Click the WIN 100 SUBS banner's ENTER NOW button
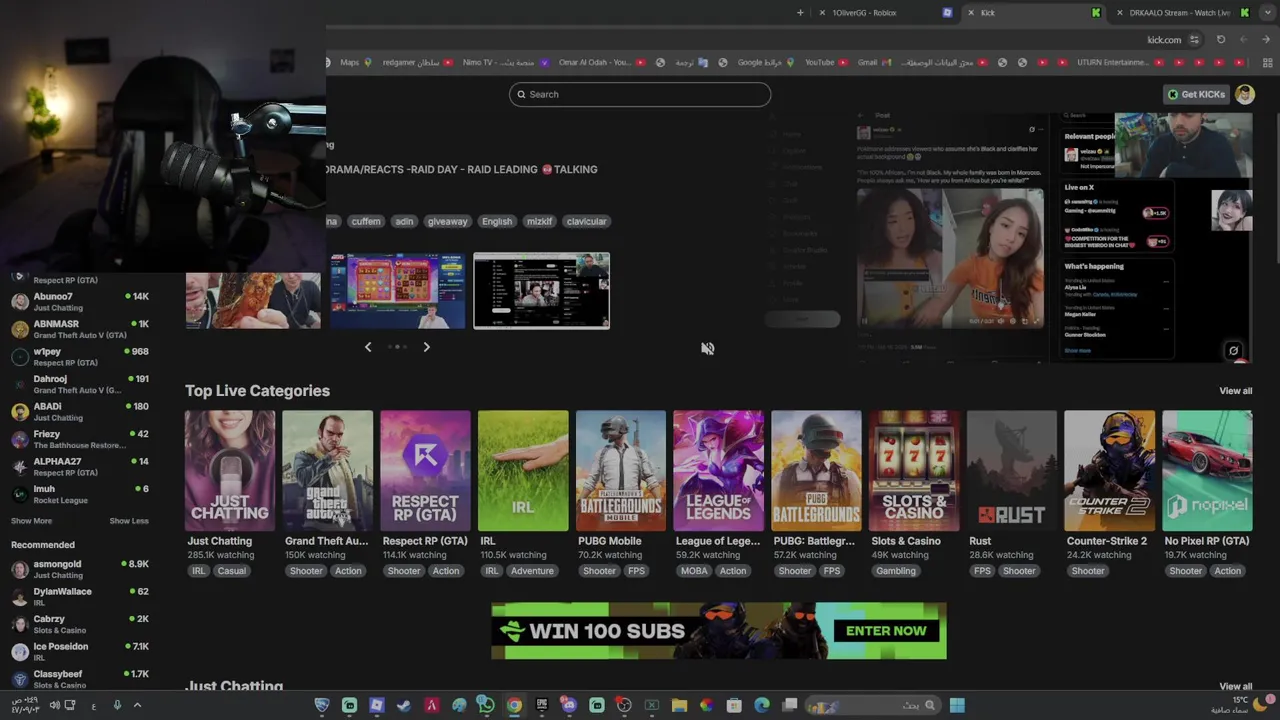 886,631
